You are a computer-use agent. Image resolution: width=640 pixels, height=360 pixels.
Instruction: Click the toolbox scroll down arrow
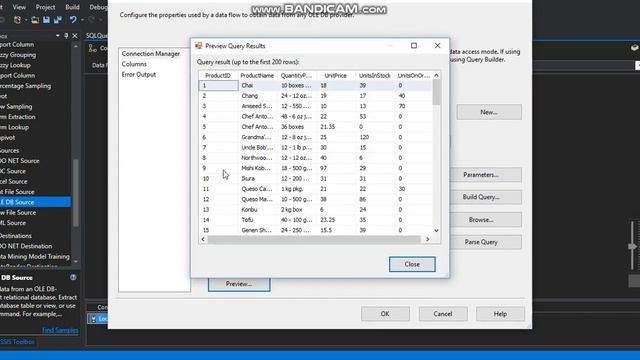tap(76, 261)
